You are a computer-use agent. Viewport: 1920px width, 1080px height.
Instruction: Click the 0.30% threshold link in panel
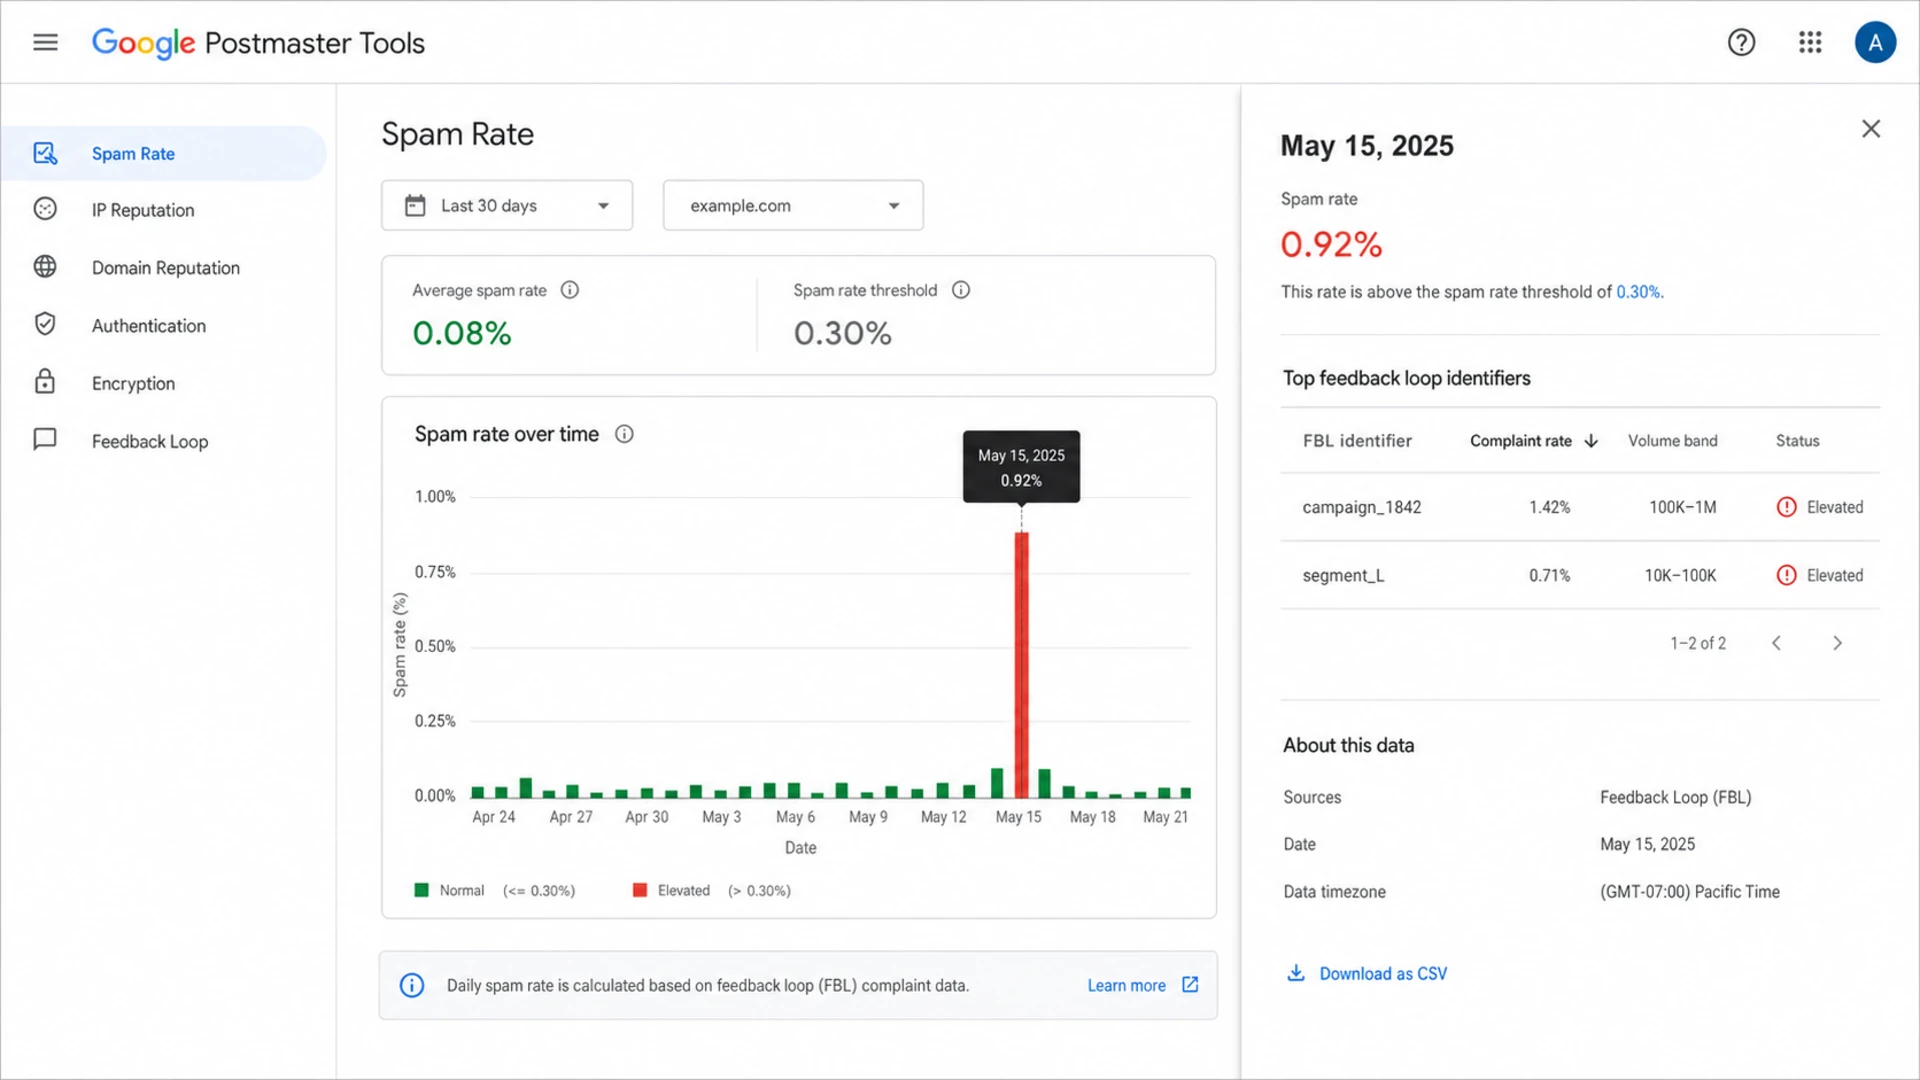[x=1638, y=292]
